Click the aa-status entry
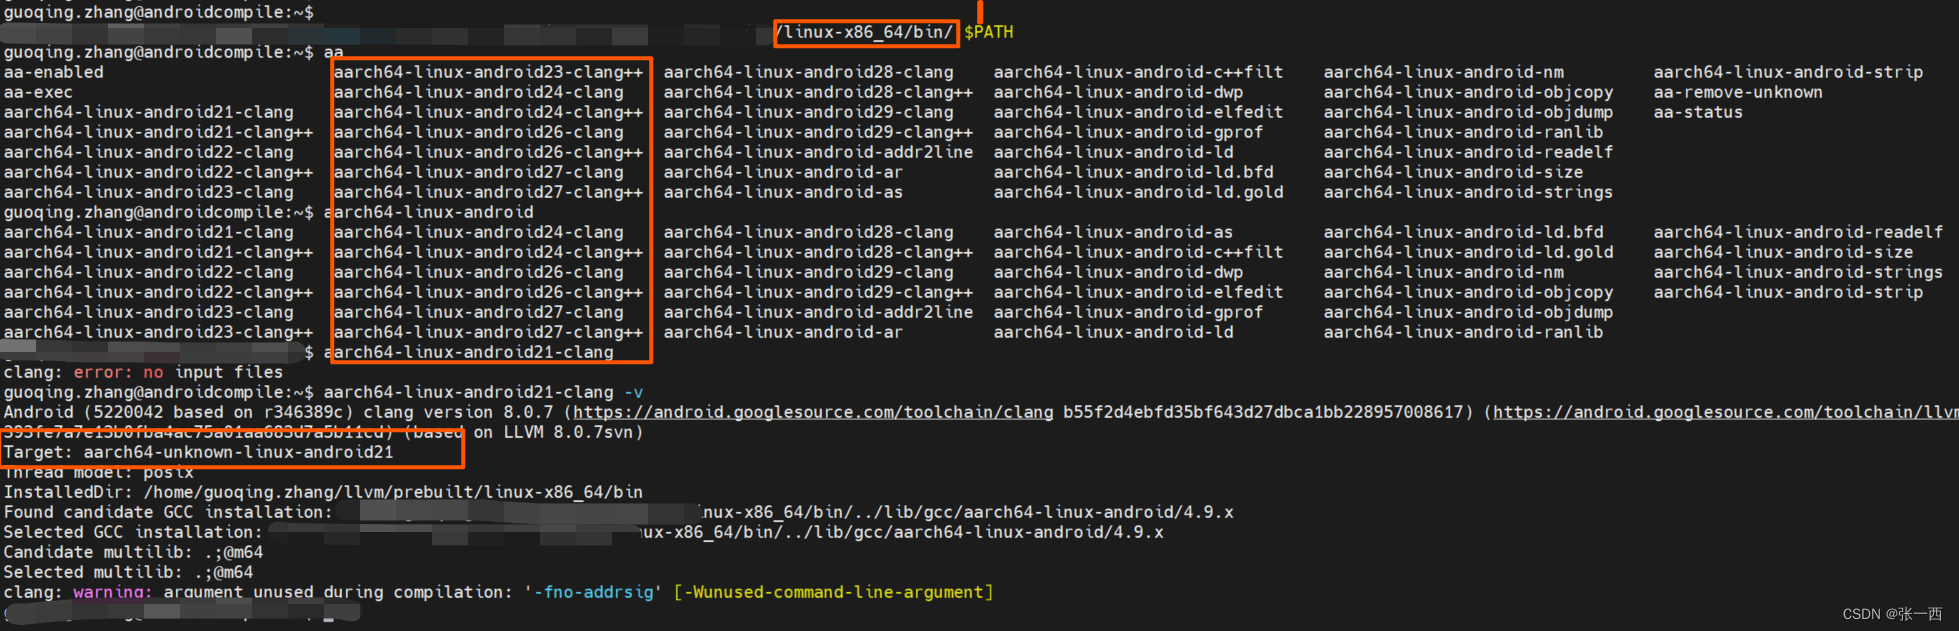The height and width of the screenshot is (631, 1959). pos(1698,112)
